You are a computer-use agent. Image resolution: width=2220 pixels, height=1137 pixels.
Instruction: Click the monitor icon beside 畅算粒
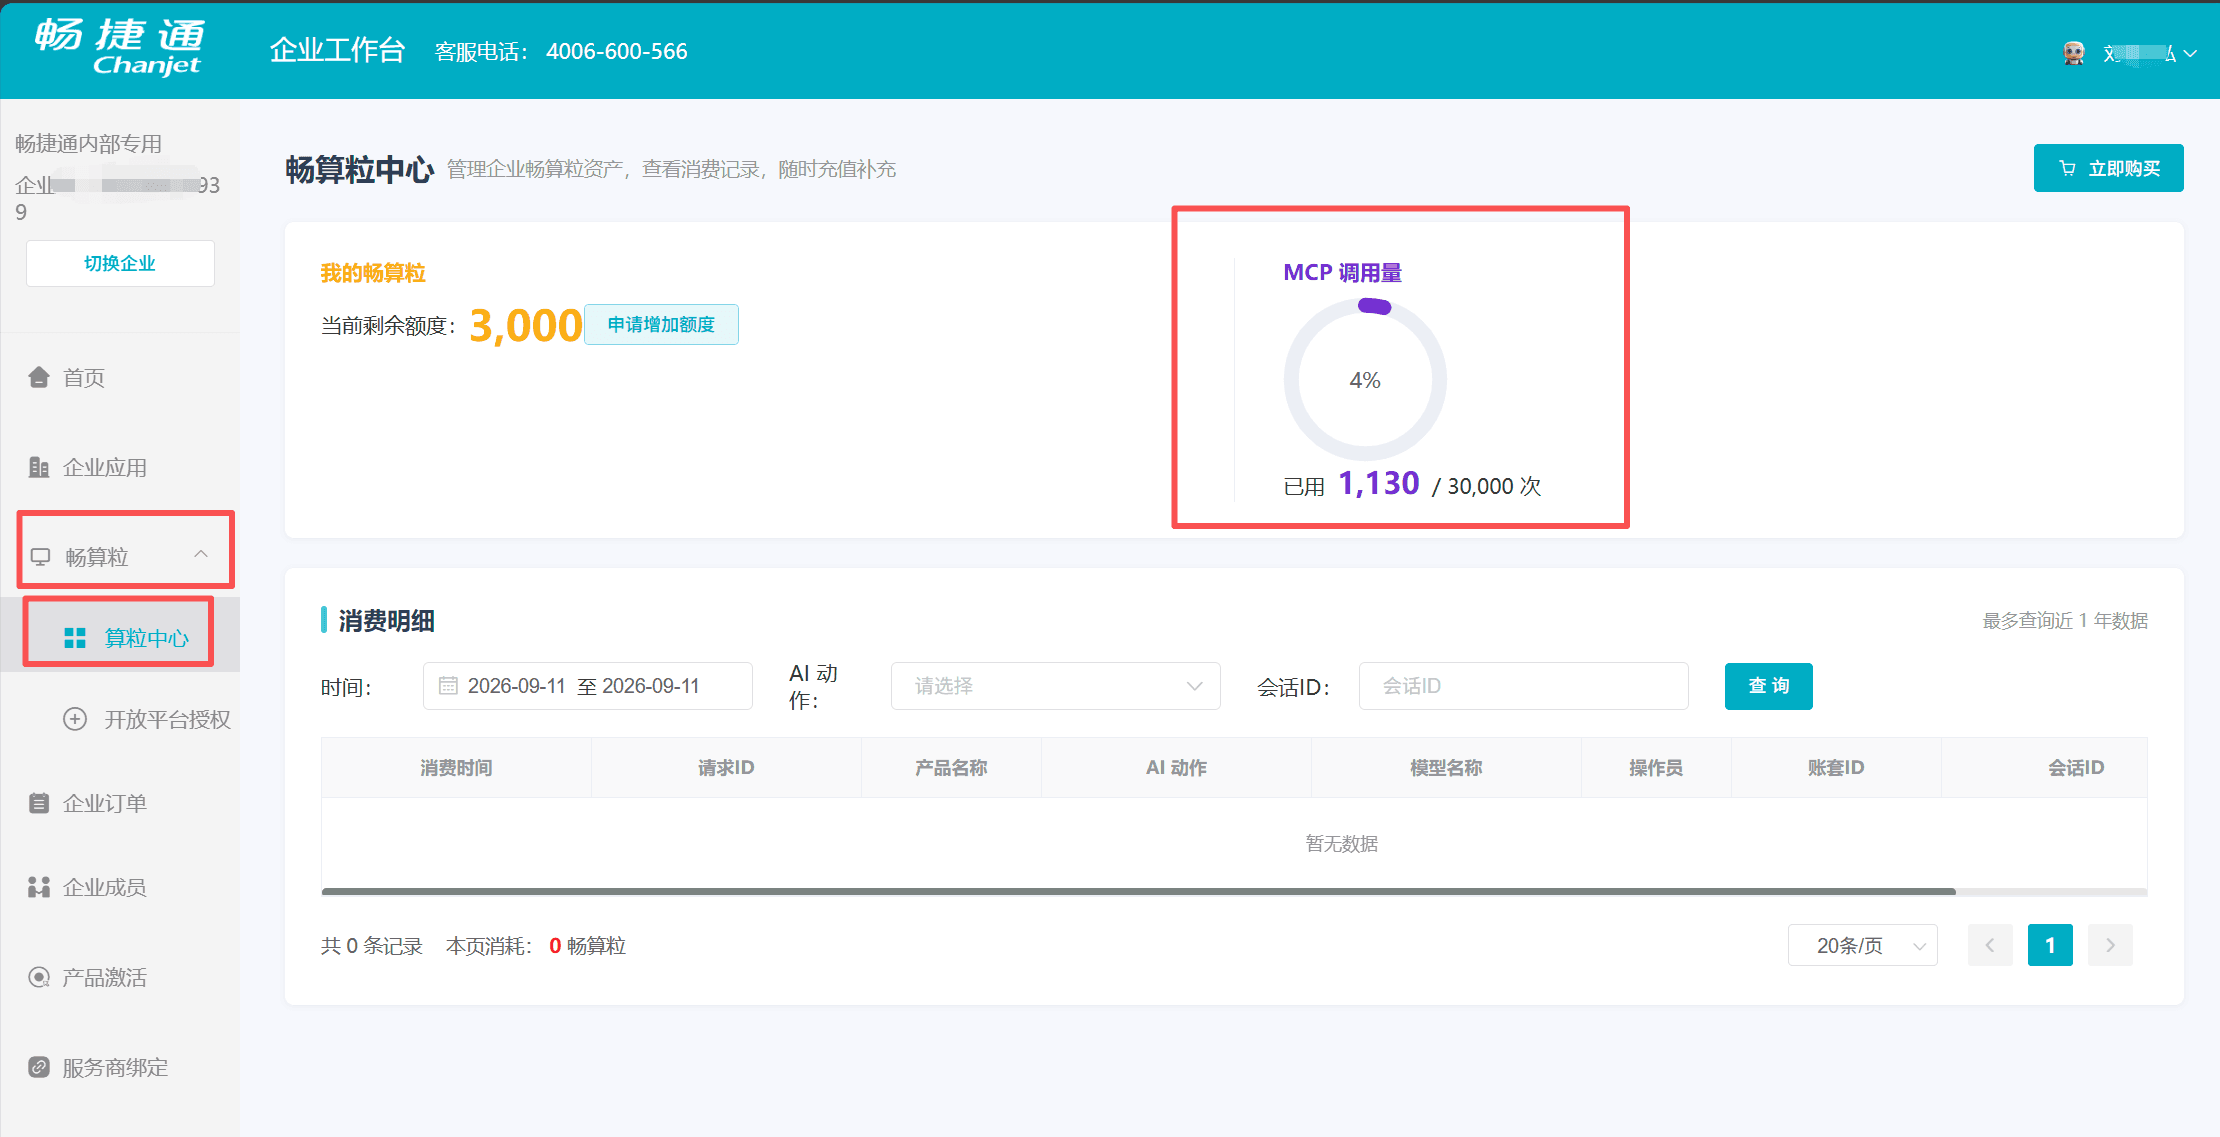tap(40, 557)
